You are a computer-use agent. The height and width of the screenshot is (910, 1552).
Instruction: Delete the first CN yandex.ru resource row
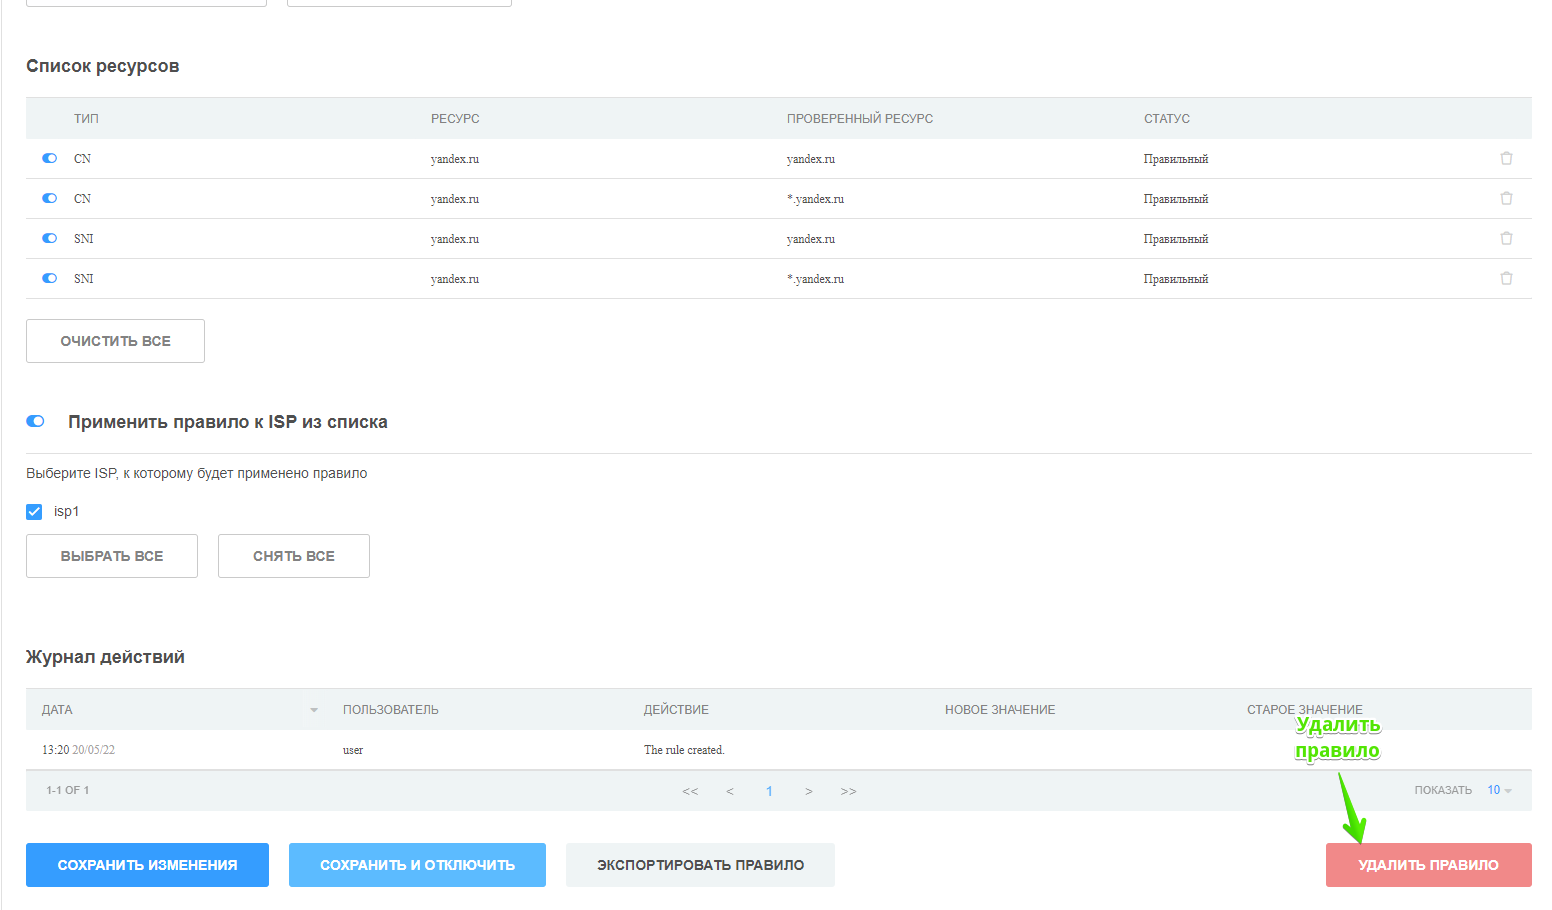click(1506, 158)
